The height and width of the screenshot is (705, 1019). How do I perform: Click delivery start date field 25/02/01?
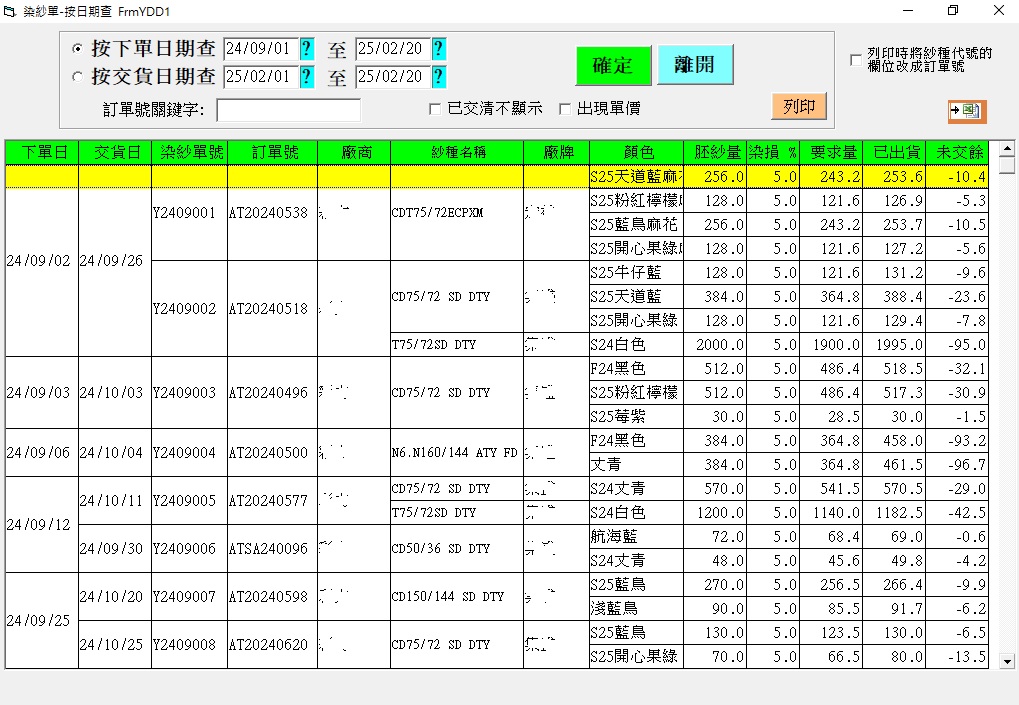click(x=261, y=77)
